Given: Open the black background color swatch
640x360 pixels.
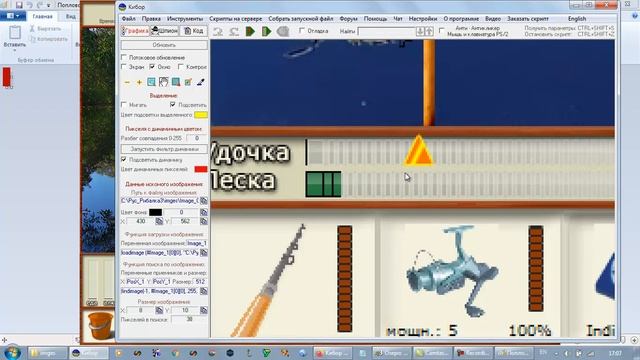Looking at the screenshot, I should point(156,212).
